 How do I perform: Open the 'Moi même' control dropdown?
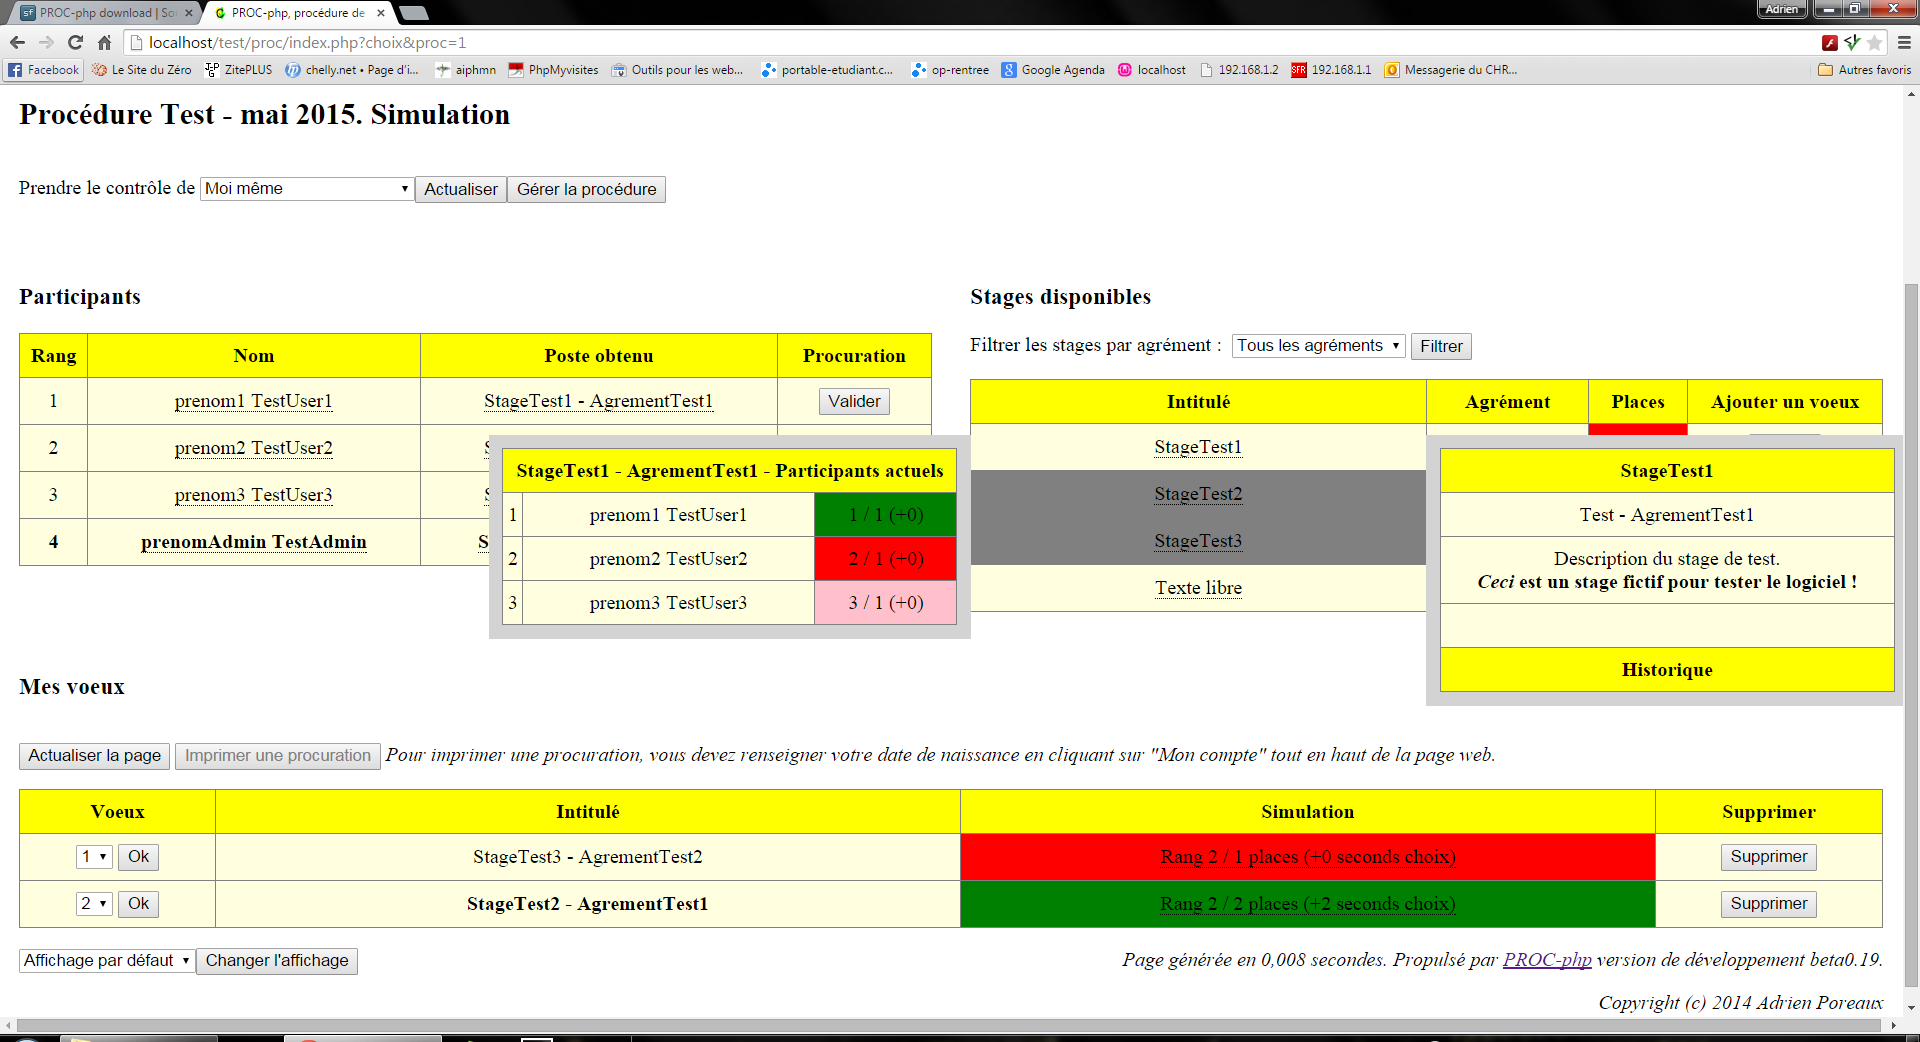pyautogui.click(x=306, y=188)
